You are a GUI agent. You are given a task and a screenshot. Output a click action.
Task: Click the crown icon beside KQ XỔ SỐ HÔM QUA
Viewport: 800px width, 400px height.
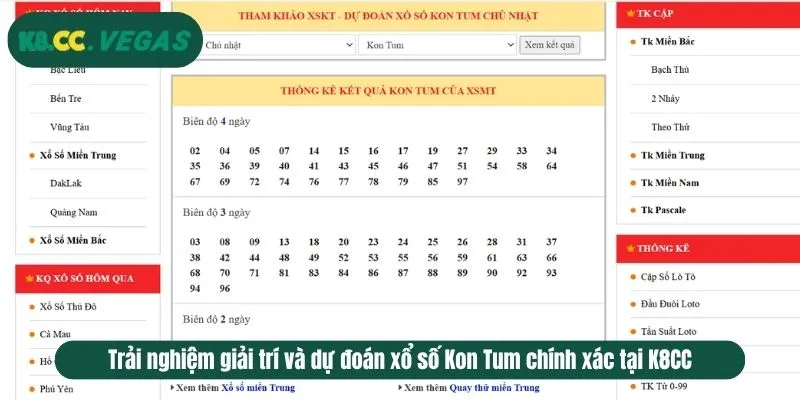30,279
